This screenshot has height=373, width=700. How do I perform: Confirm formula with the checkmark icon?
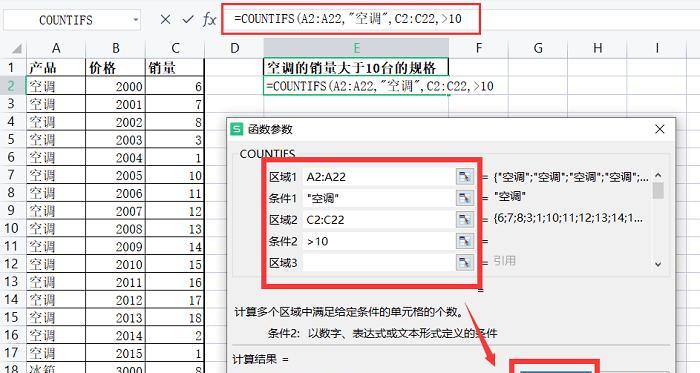click(x=188, y=19)
